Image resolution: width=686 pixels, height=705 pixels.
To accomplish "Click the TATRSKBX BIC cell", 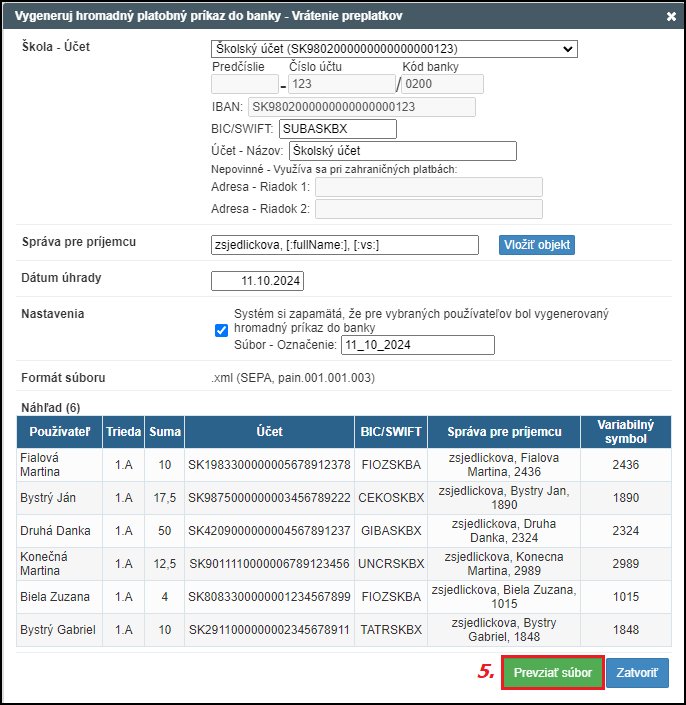I will [x=391, y=629].
